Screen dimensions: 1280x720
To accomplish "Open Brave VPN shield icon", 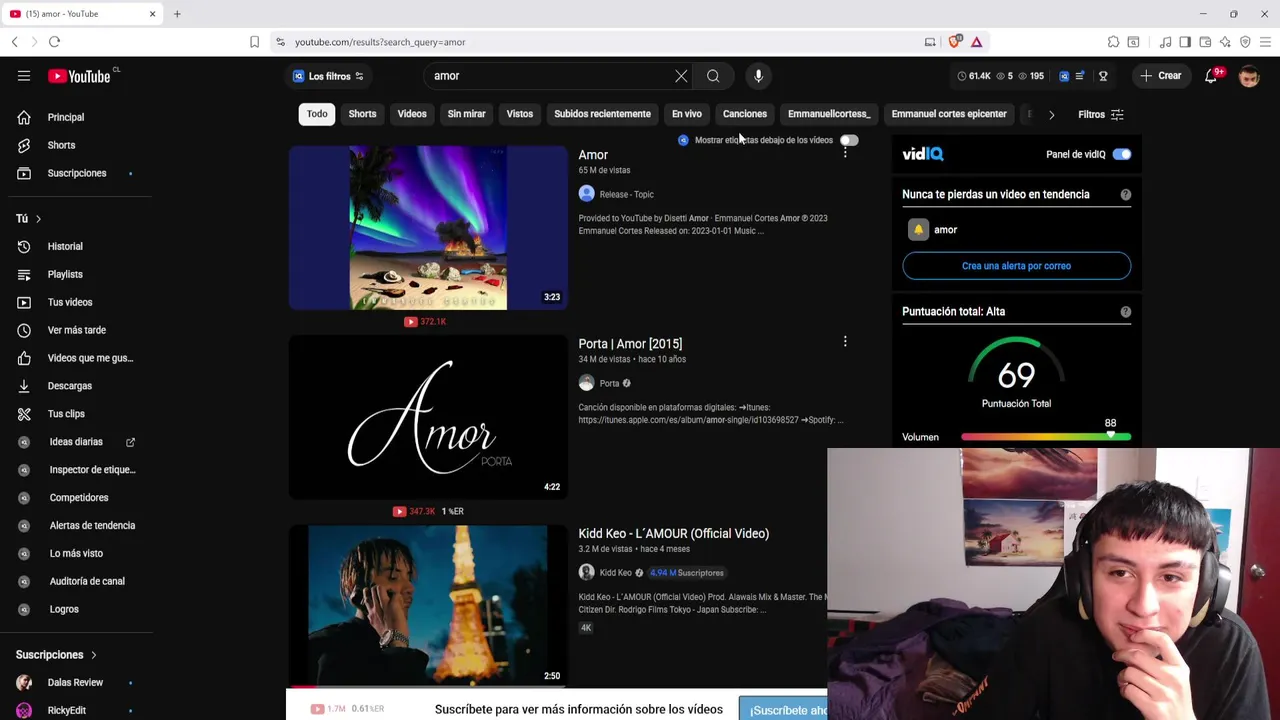I will (1245, 42).
